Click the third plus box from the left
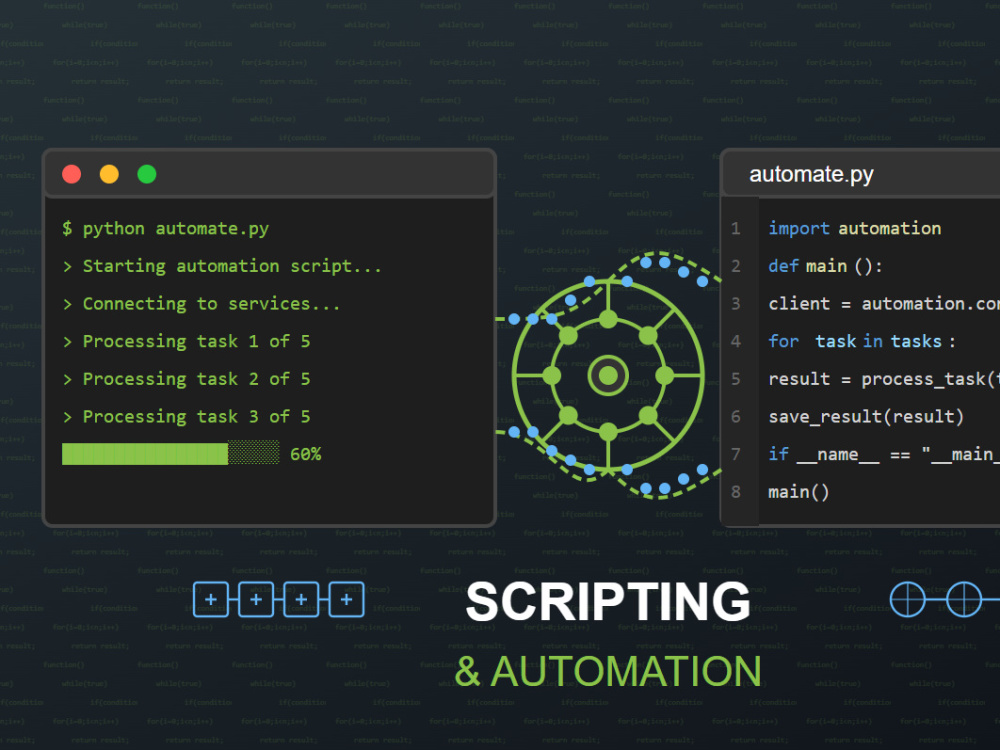The width and height of the screenshot is (1000, 750). [301, 599]
